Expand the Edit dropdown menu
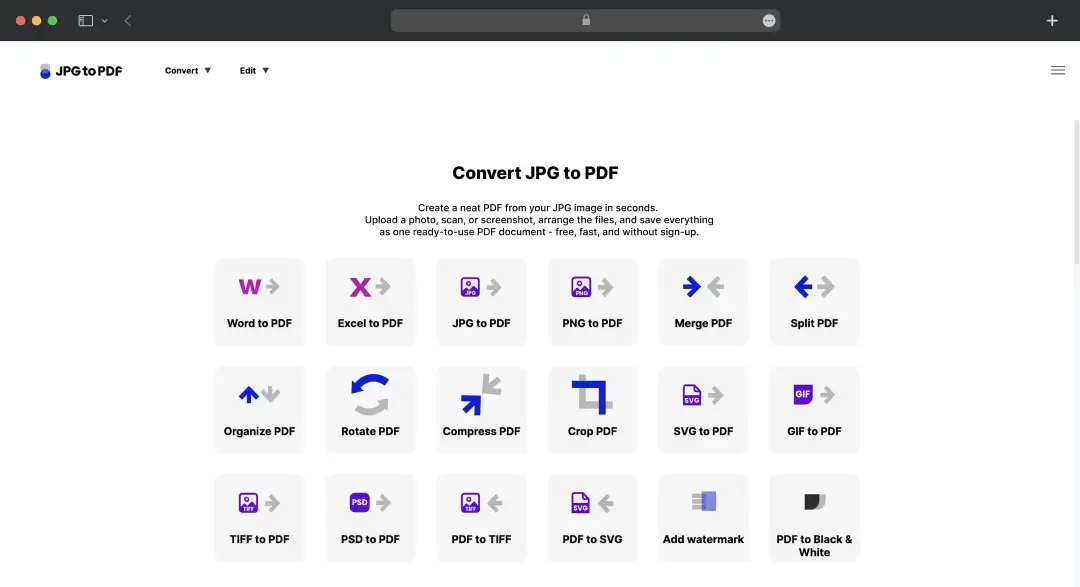This screenshot has height=587, width=1080. tap(254, 70)
